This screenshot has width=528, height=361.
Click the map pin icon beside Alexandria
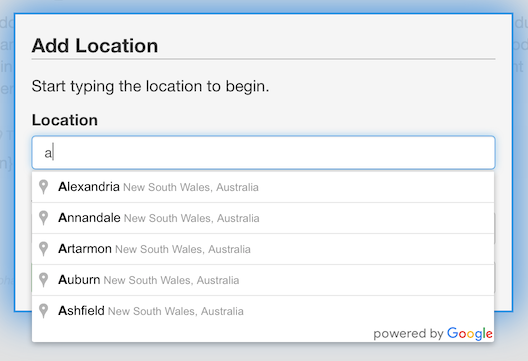click(43, 187)
